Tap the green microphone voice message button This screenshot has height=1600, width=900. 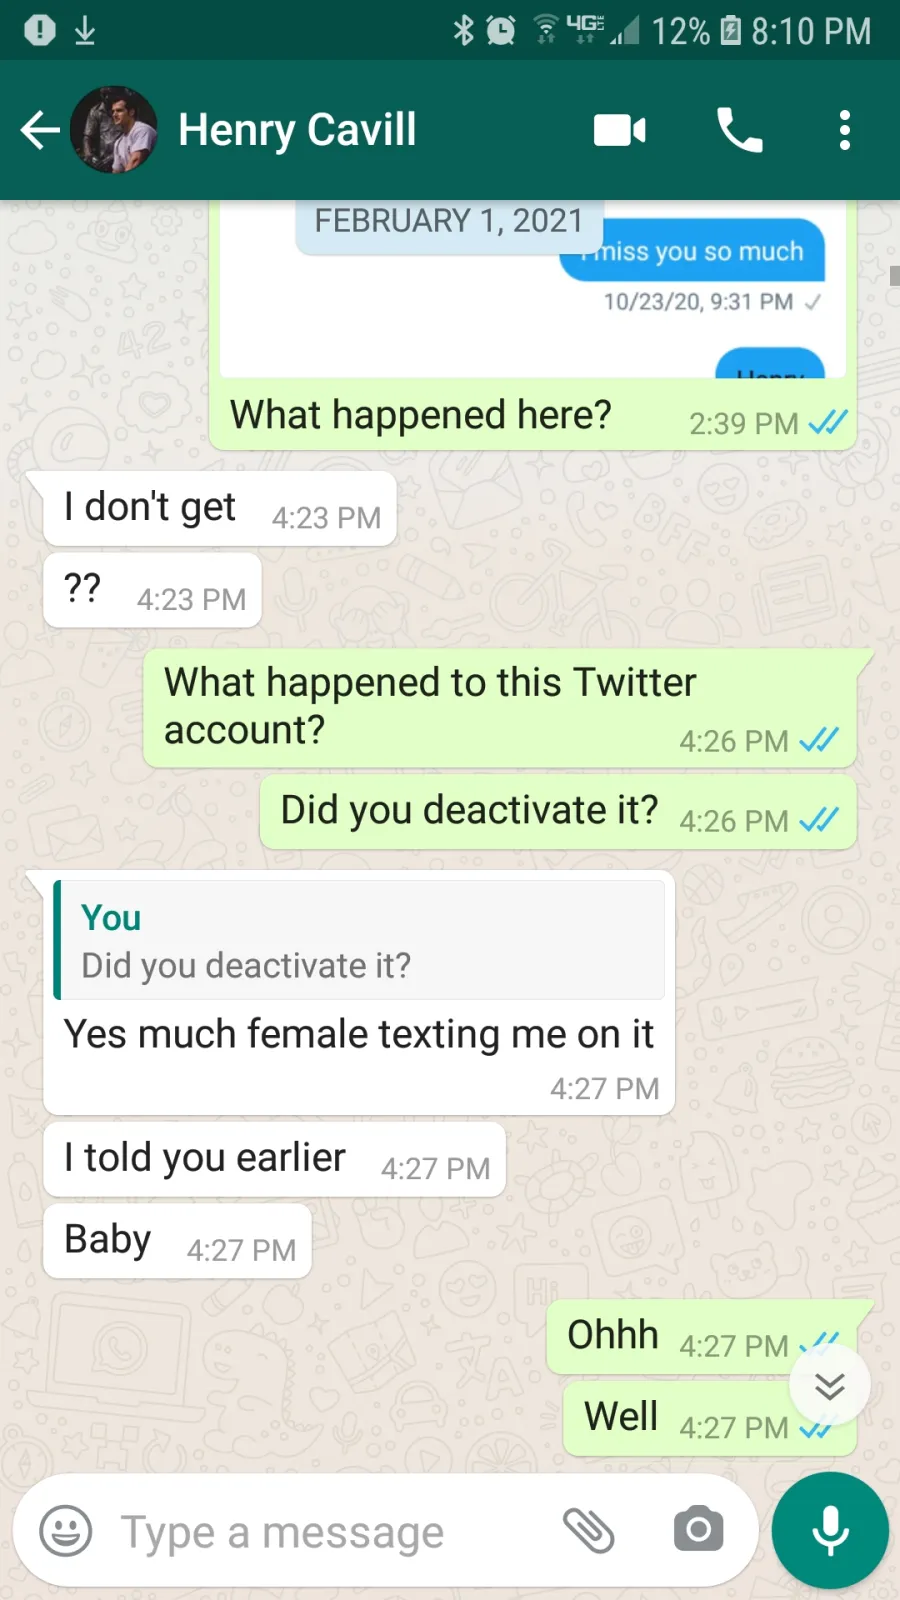[x=830, y=1530]
